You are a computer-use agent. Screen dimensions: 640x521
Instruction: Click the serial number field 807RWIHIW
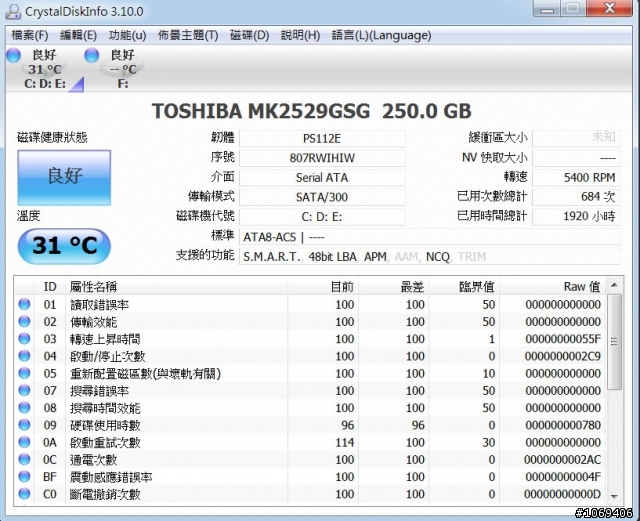[x=322, y=158]
